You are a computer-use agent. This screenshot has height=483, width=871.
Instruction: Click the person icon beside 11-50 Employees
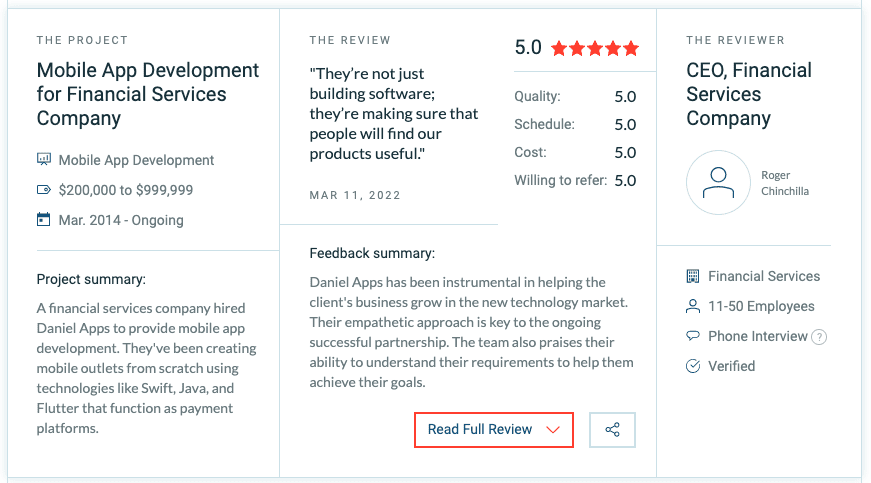pos(693,306)
